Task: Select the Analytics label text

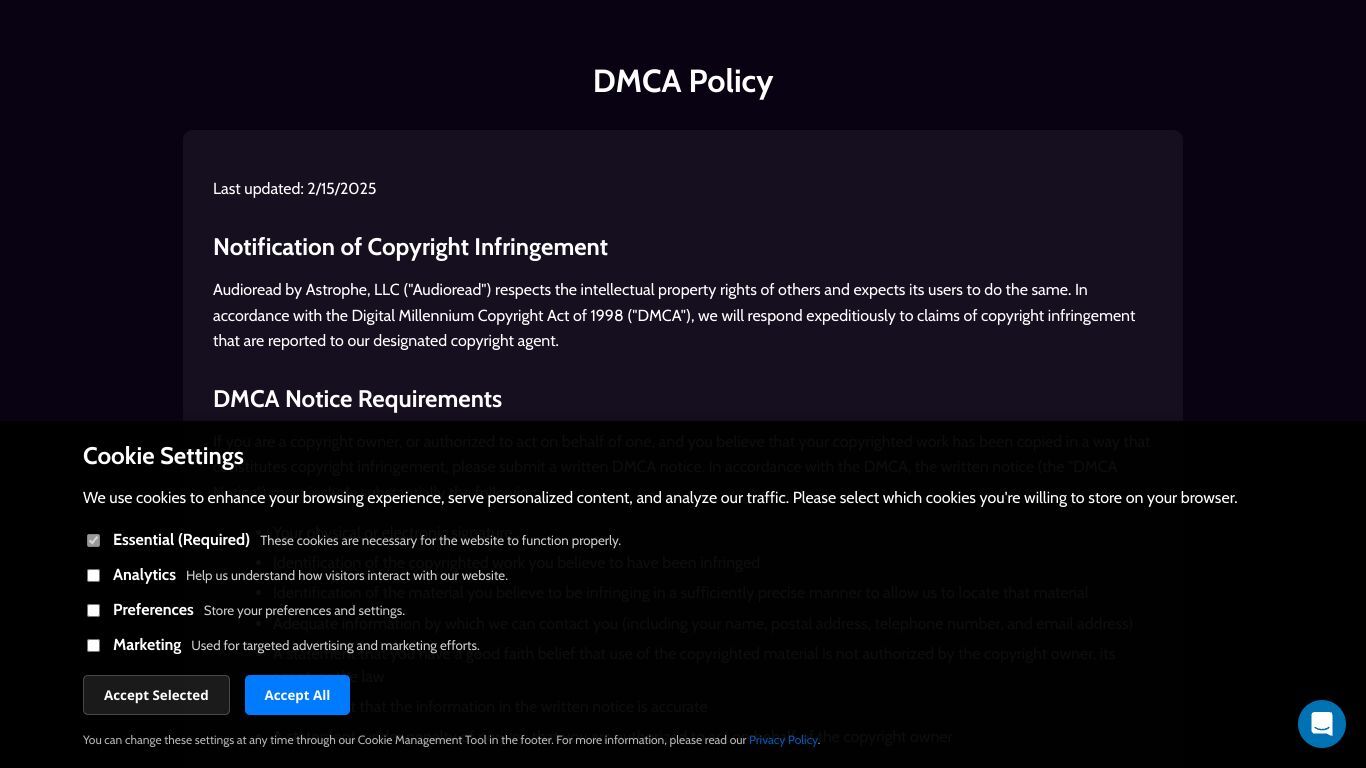Action: tap(144, 575)
